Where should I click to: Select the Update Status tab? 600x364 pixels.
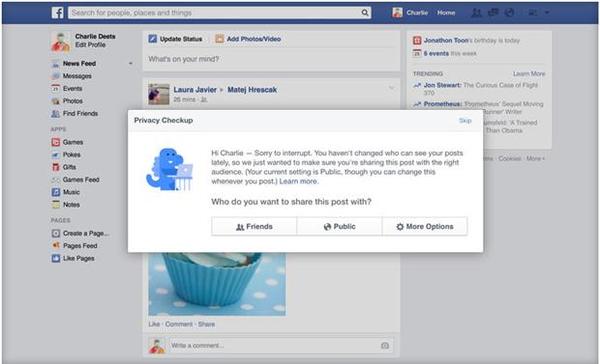[x=175, y=39]
